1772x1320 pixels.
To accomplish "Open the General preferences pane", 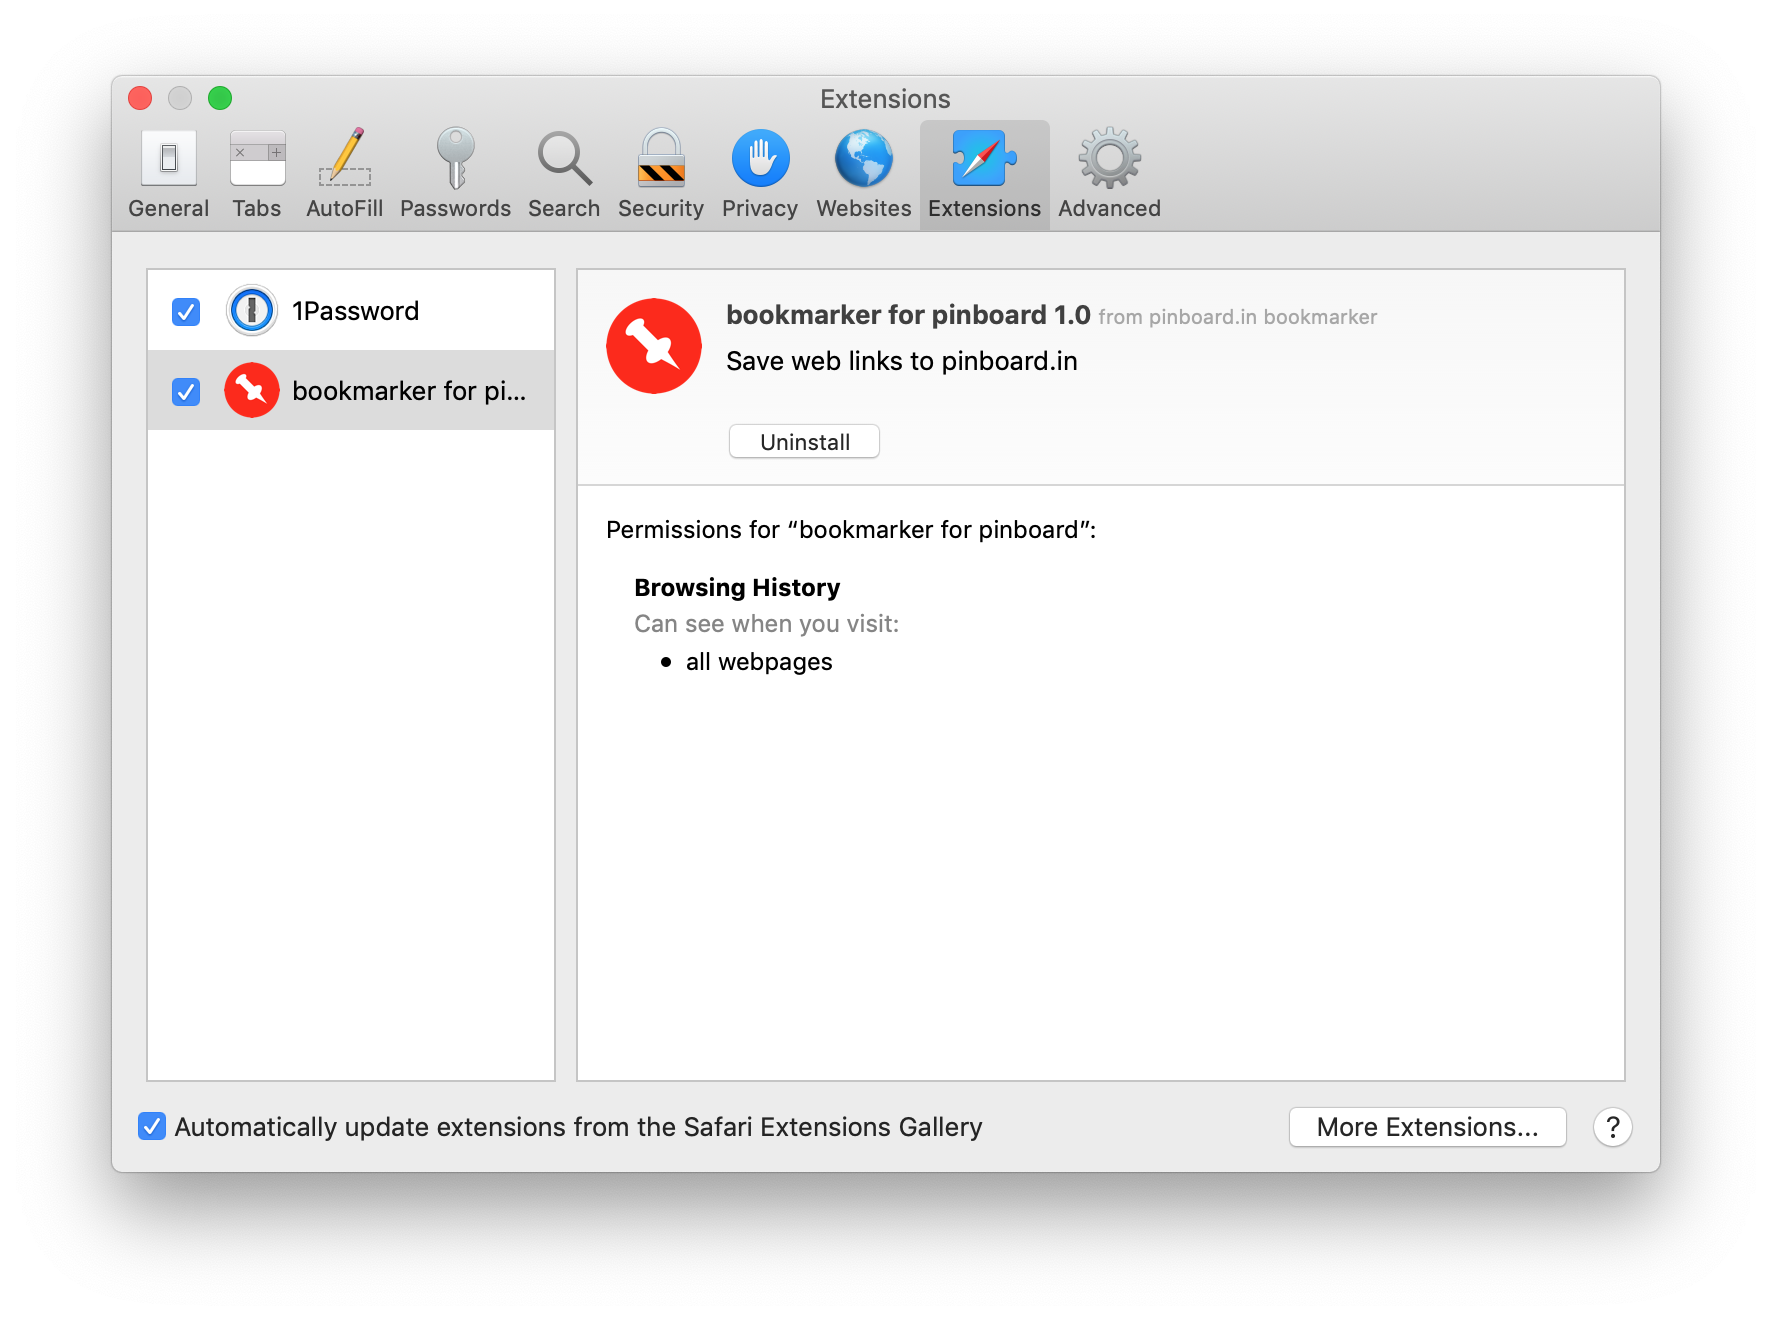I will [x=168, y=174].
